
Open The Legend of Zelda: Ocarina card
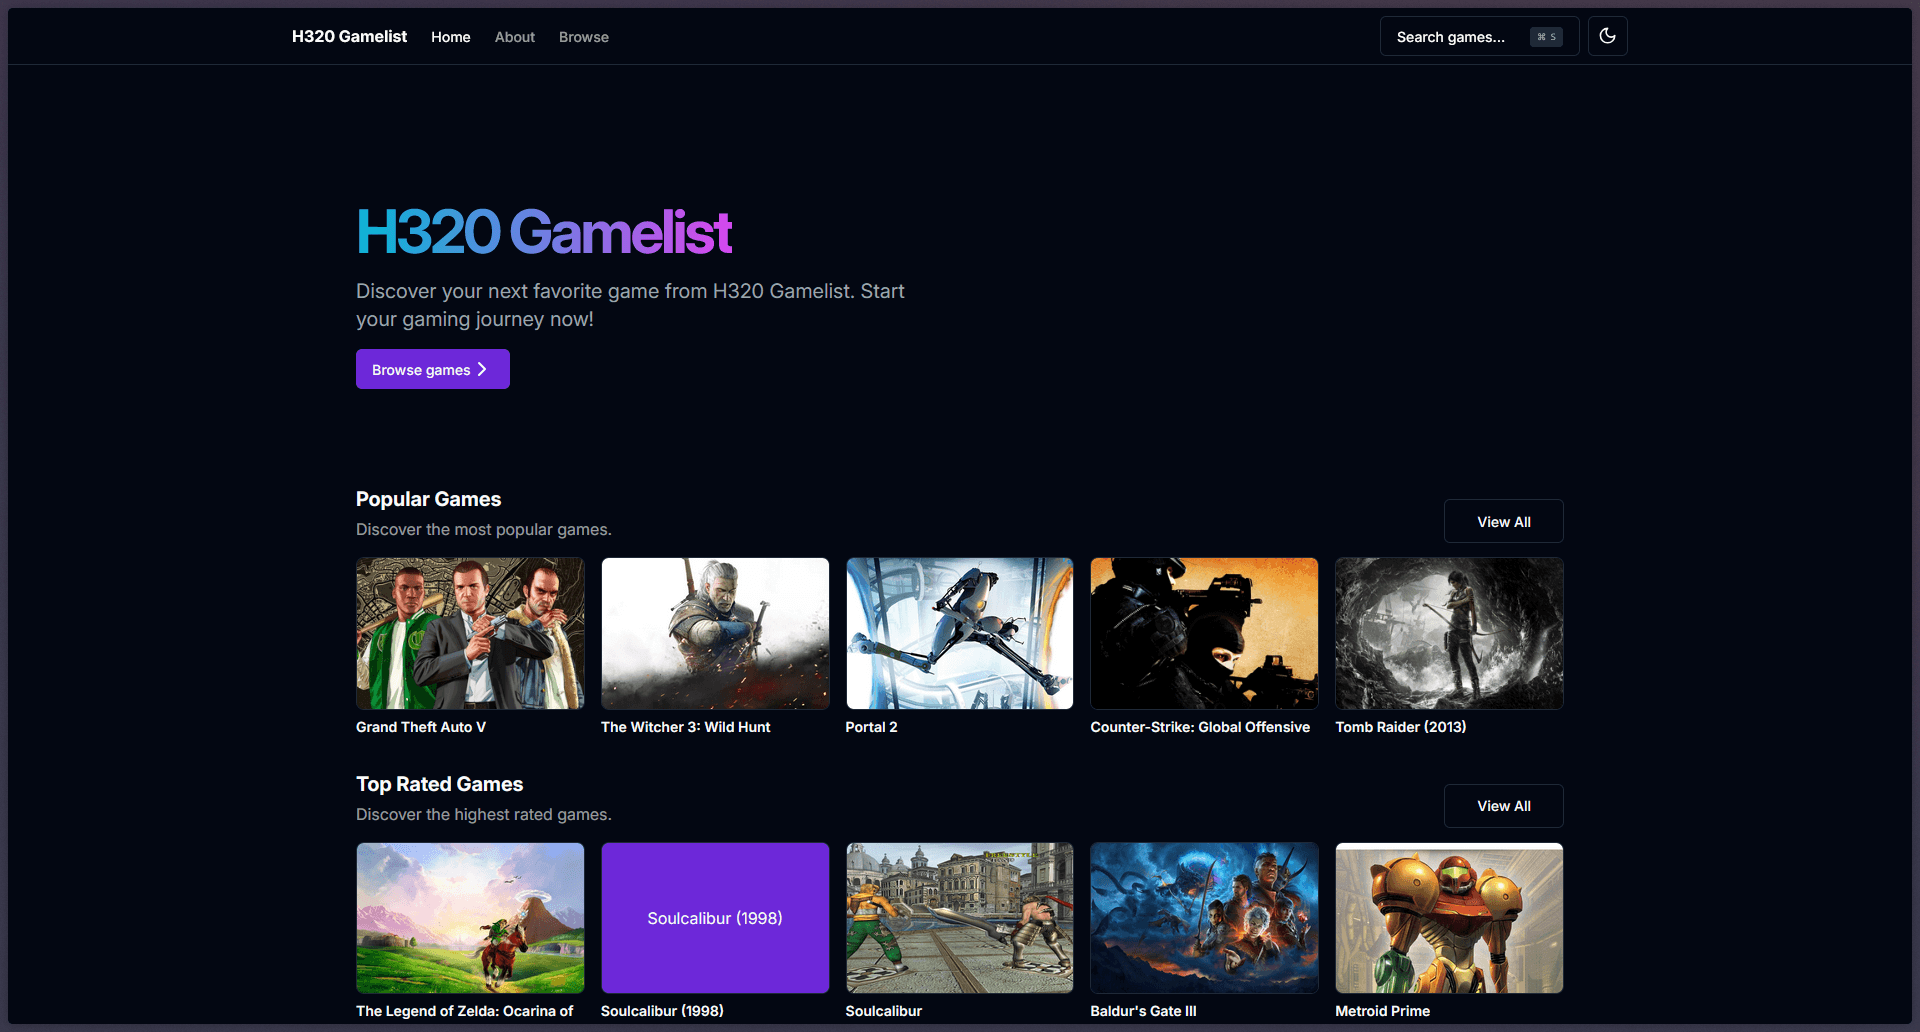[469, 918]
